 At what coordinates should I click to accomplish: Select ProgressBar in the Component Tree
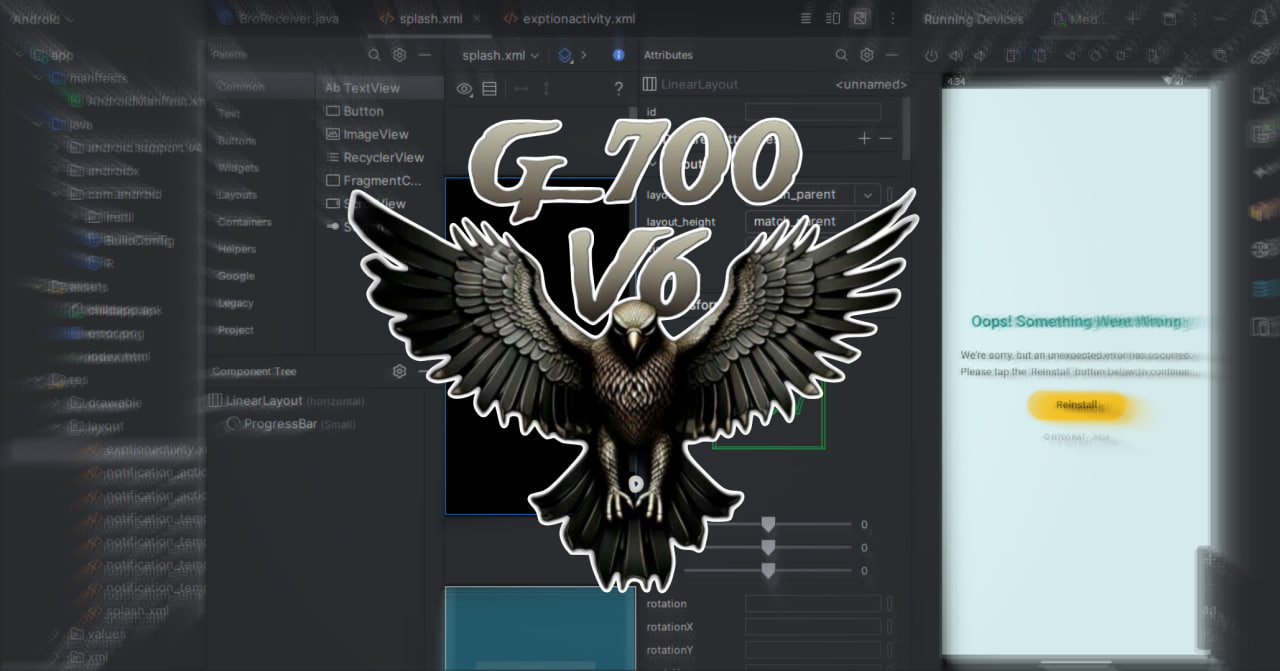(x=291, y=424)
